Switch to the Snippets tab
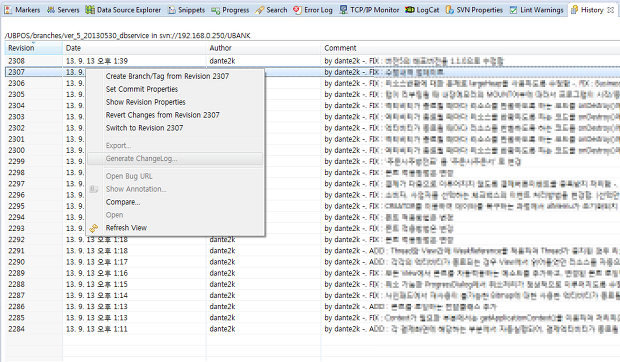 click(187, 10)
